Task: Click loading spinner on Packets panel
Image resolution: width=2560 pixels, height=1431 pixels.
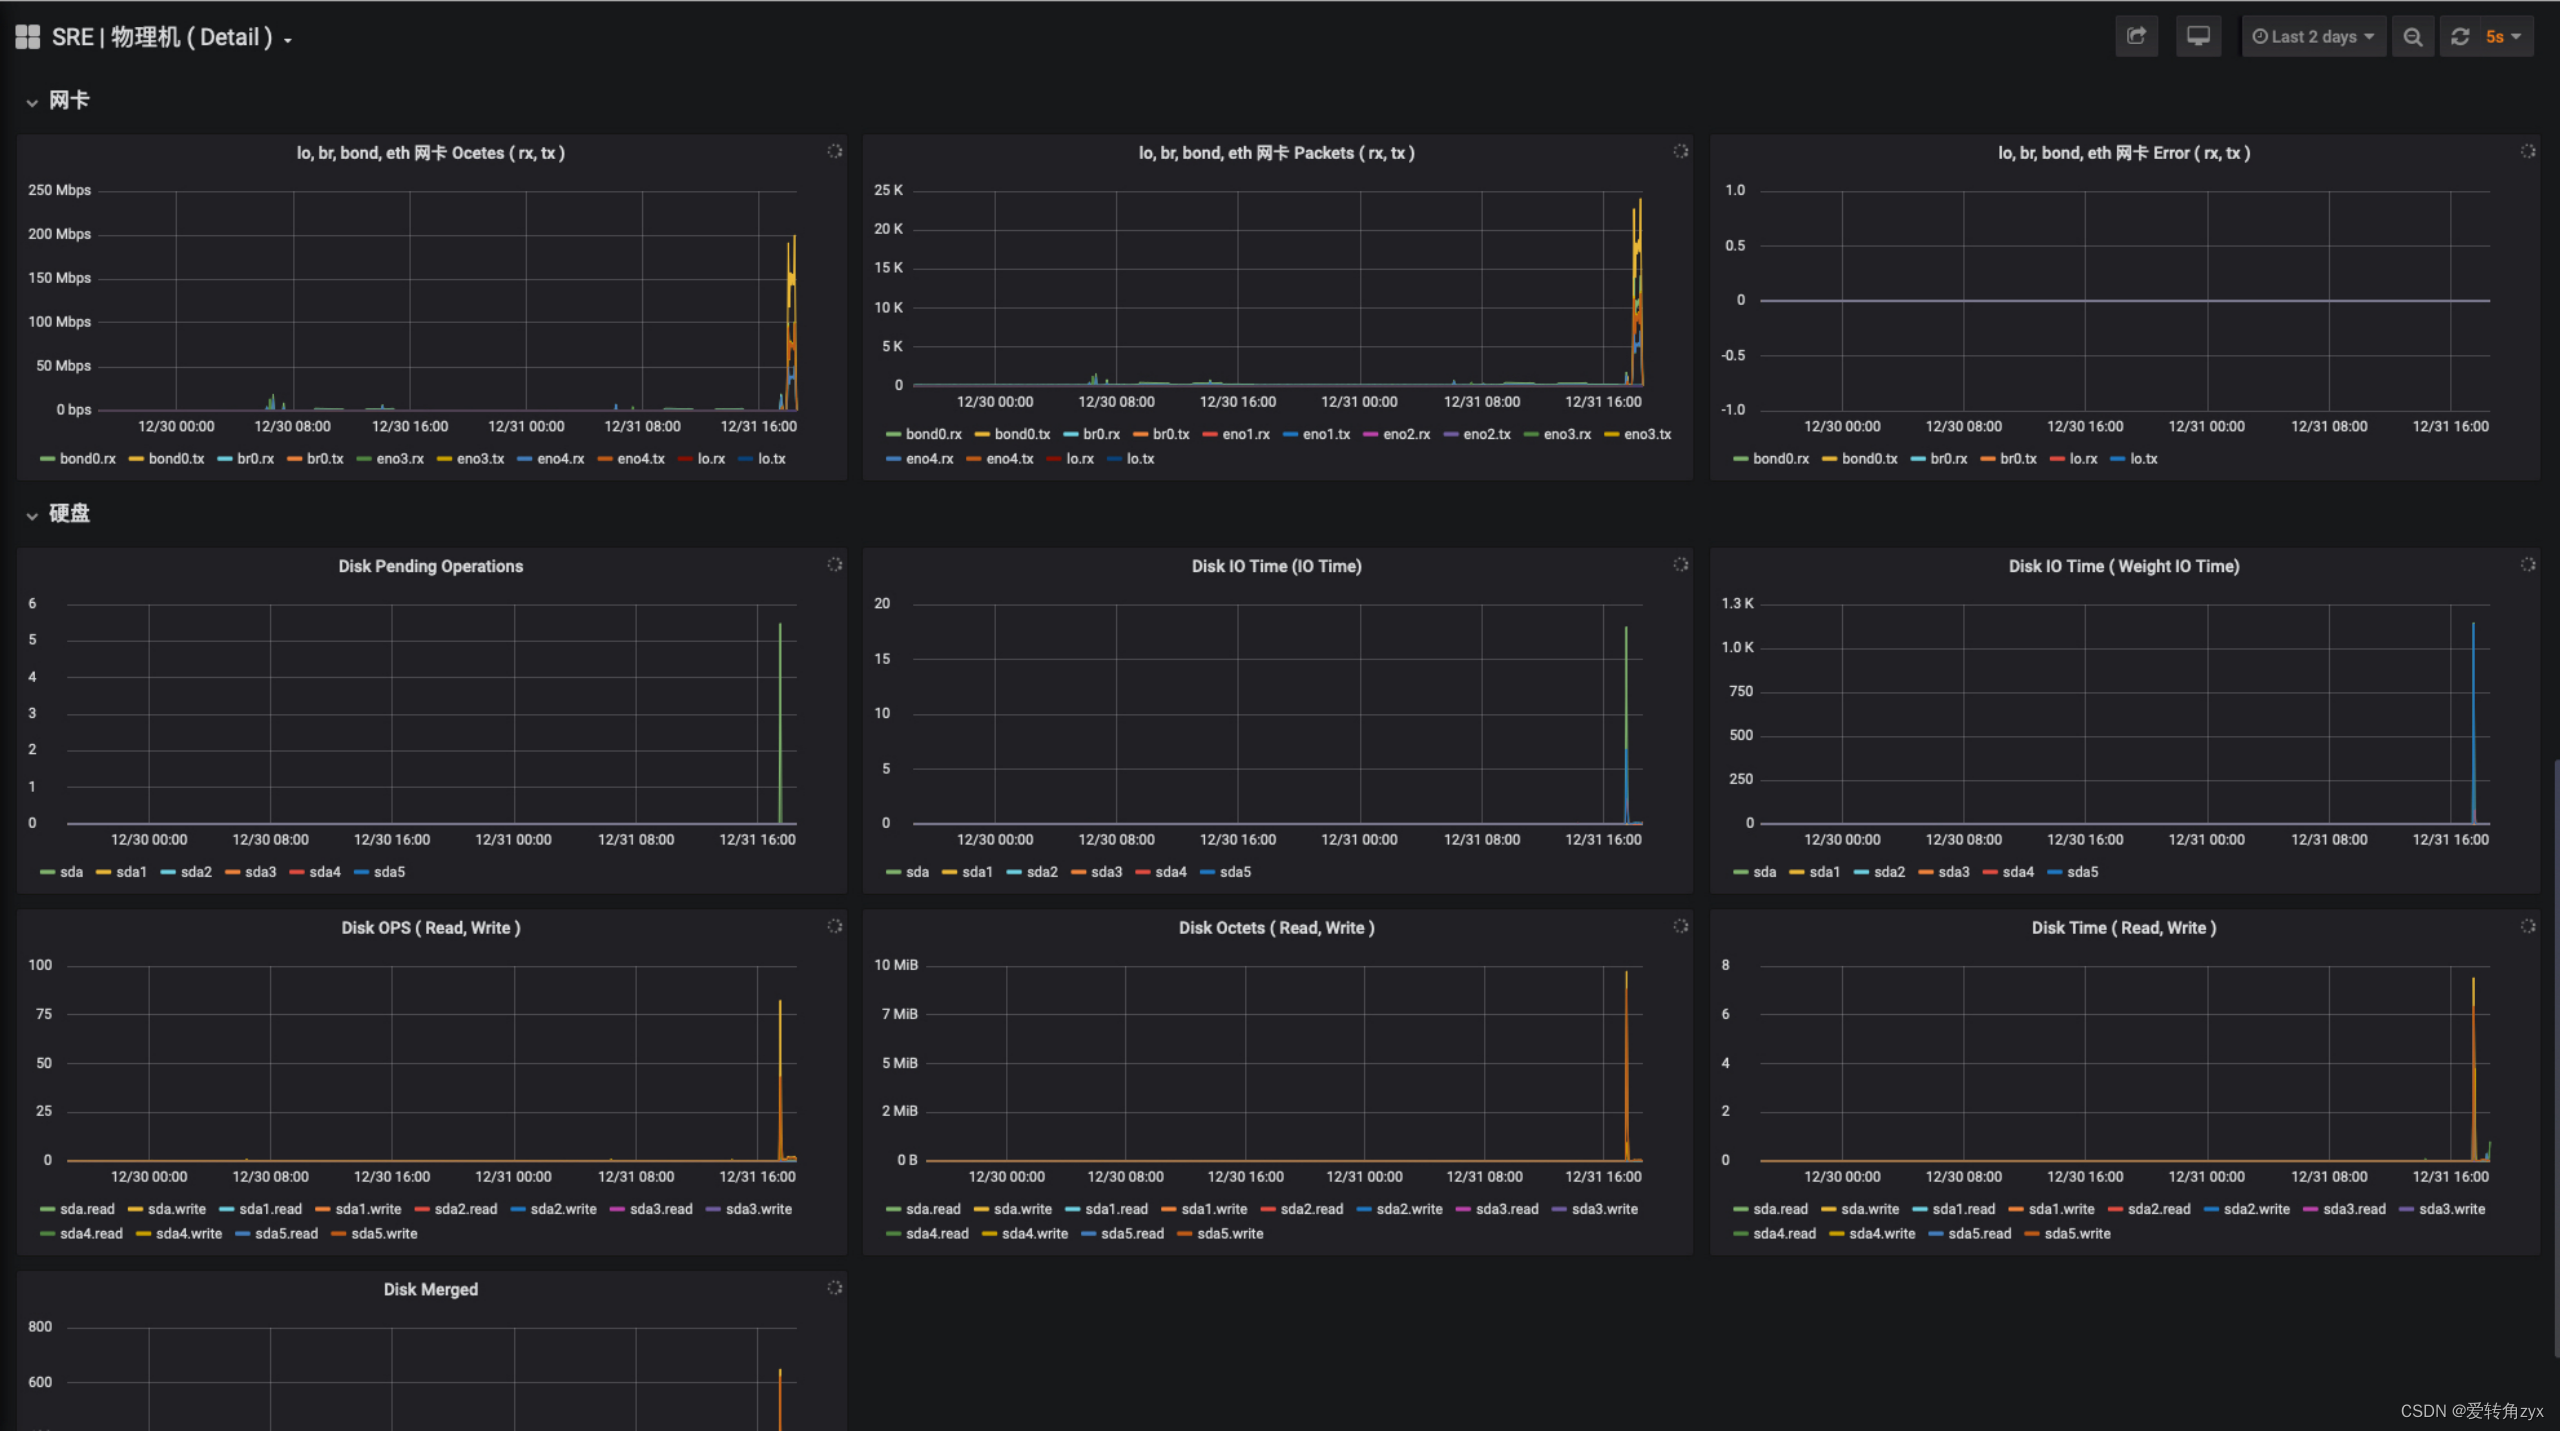Action: coord(1680,151)
